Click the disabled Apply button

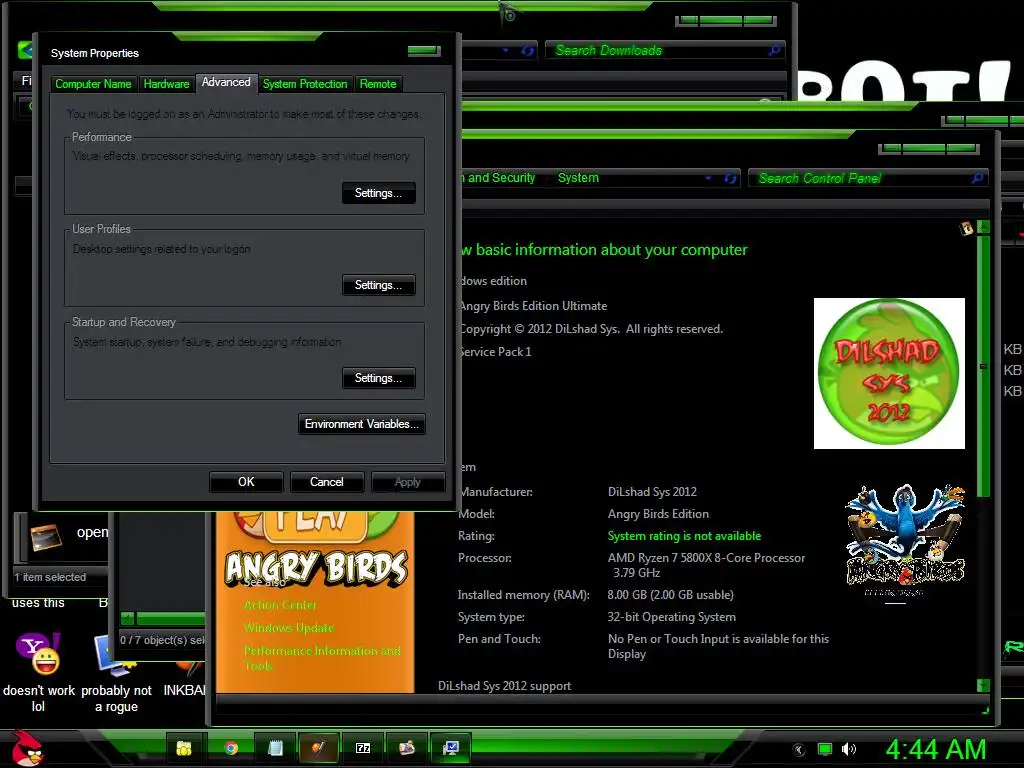[x=408, y=482]
